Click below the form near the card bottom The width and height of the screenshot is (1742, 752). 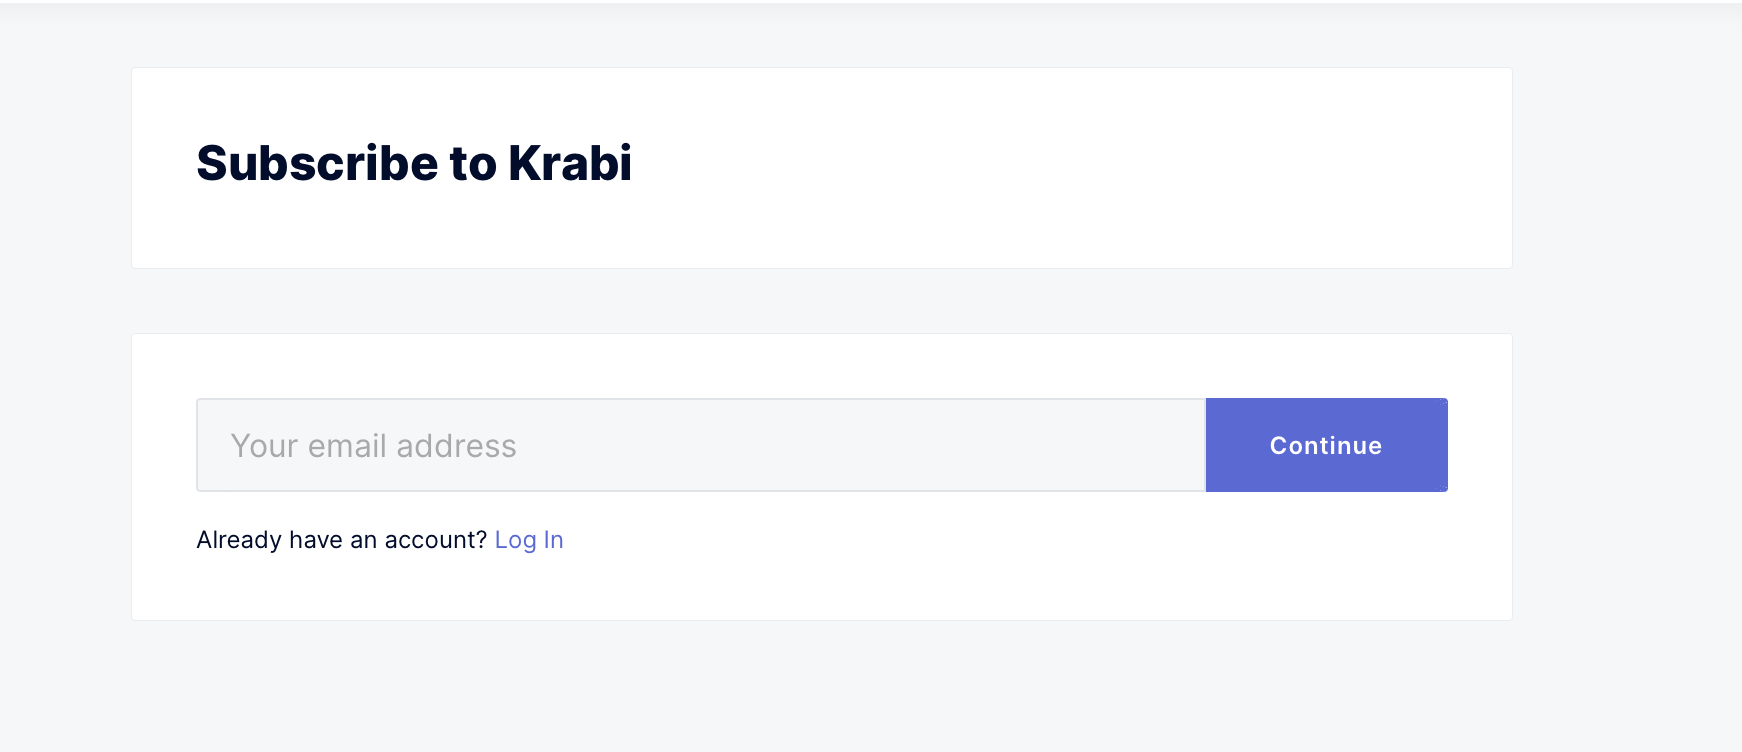[x=820, y=595]
